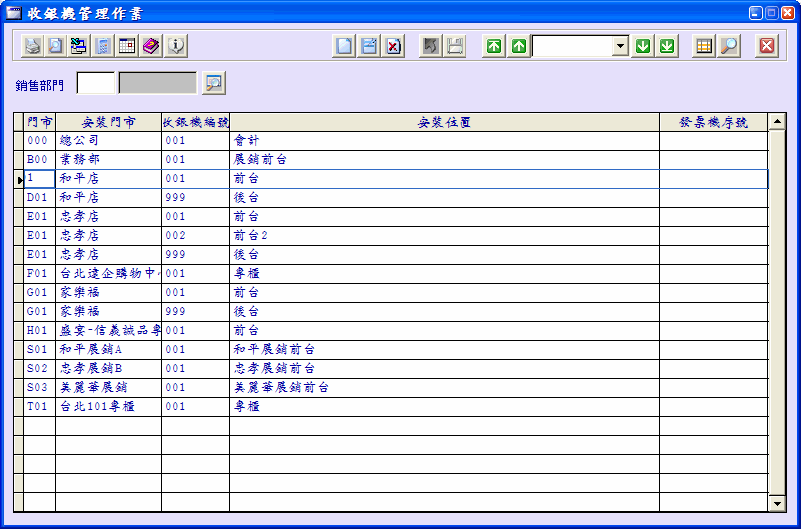801x529 pixels.
Task: Jump to last record with green arrow
Action: tap(667, 46)
